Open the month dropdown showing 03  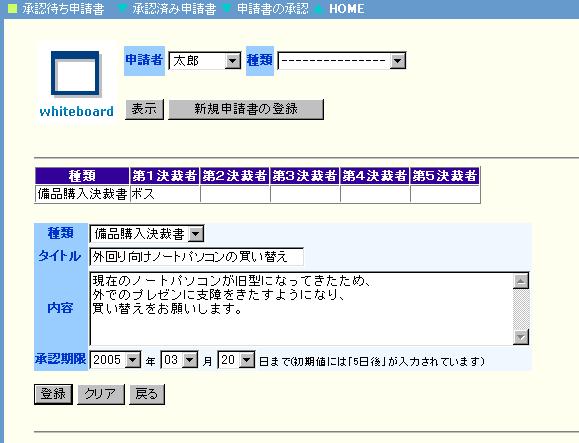pos(179,360)
